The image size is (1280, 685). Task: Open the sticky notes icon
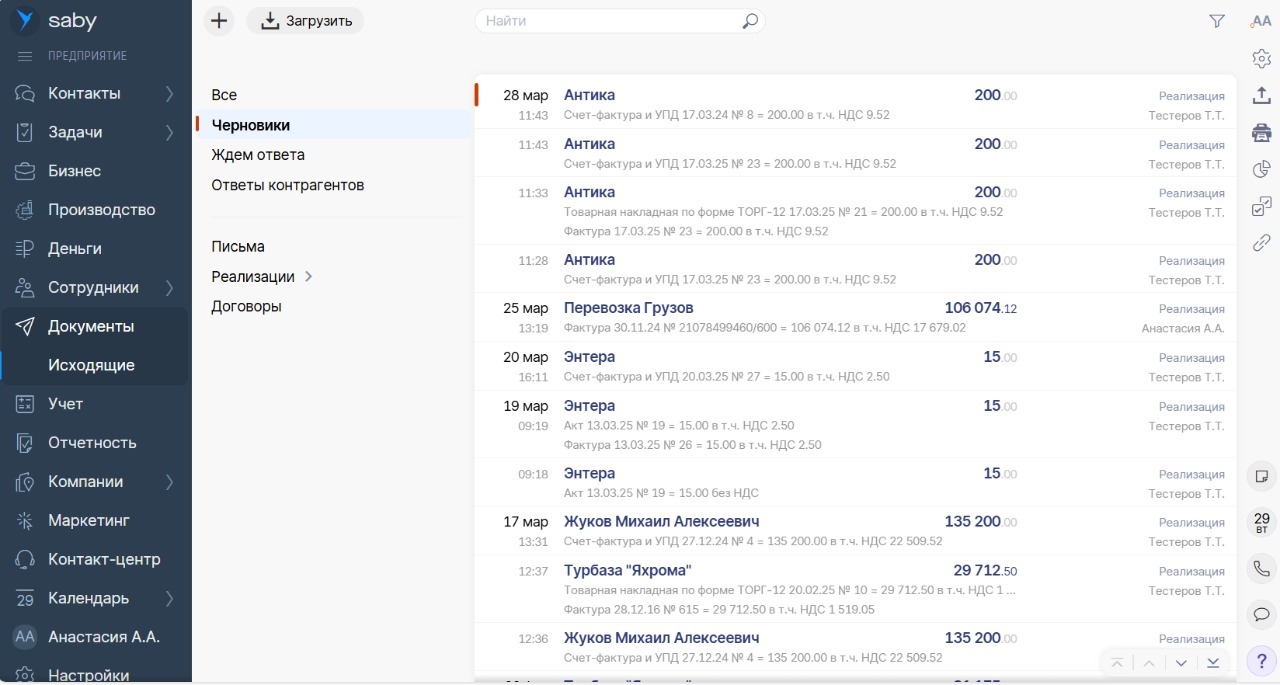[1262, 476]
